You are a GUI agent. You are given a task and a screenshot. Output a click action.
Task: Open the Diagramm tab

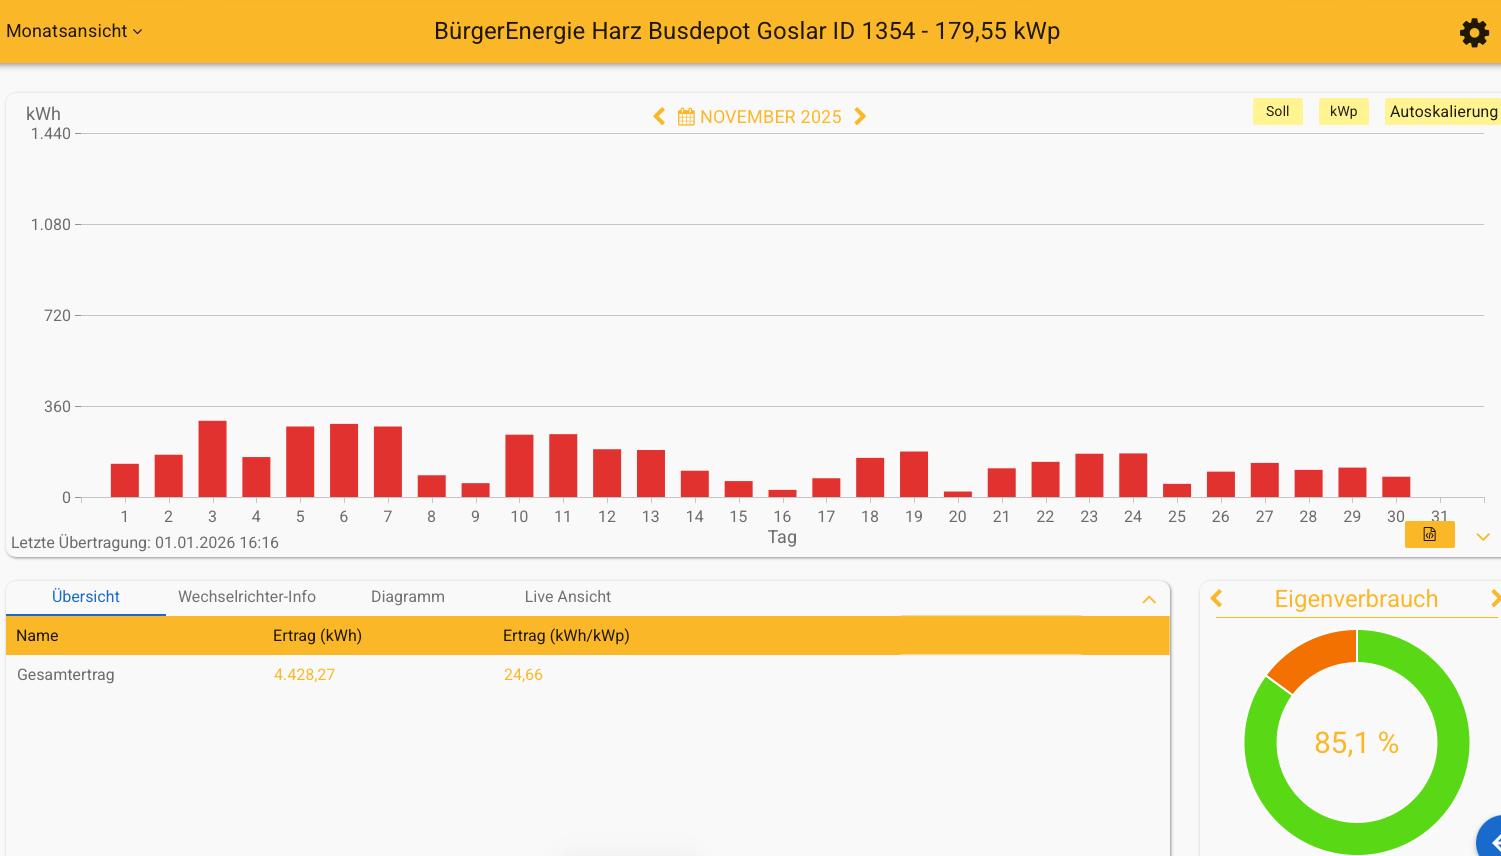[x=407, y=597]
